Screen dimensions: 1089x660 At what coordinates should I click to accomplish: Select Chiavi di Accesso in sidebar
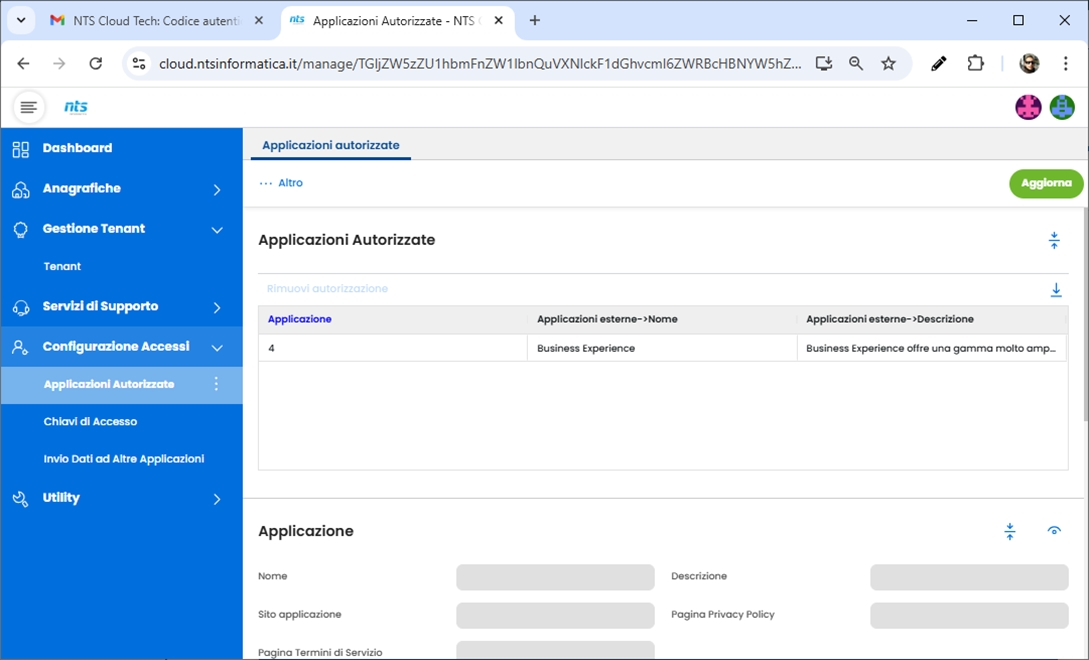(90, 422)
